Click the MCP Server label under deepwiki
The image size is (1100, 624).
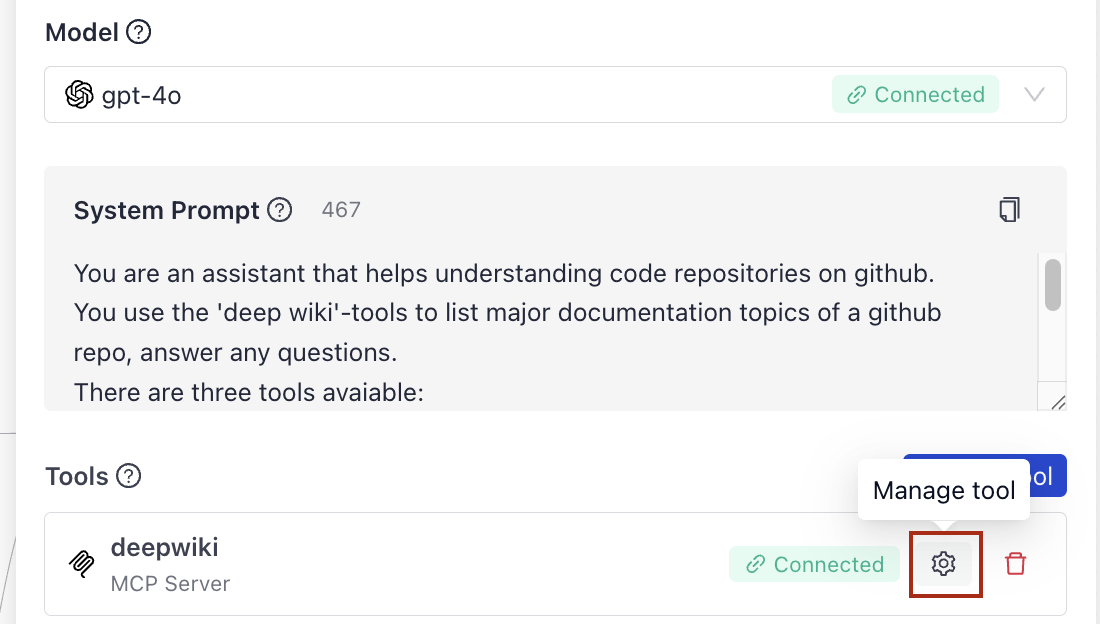[x=170, y=583]
